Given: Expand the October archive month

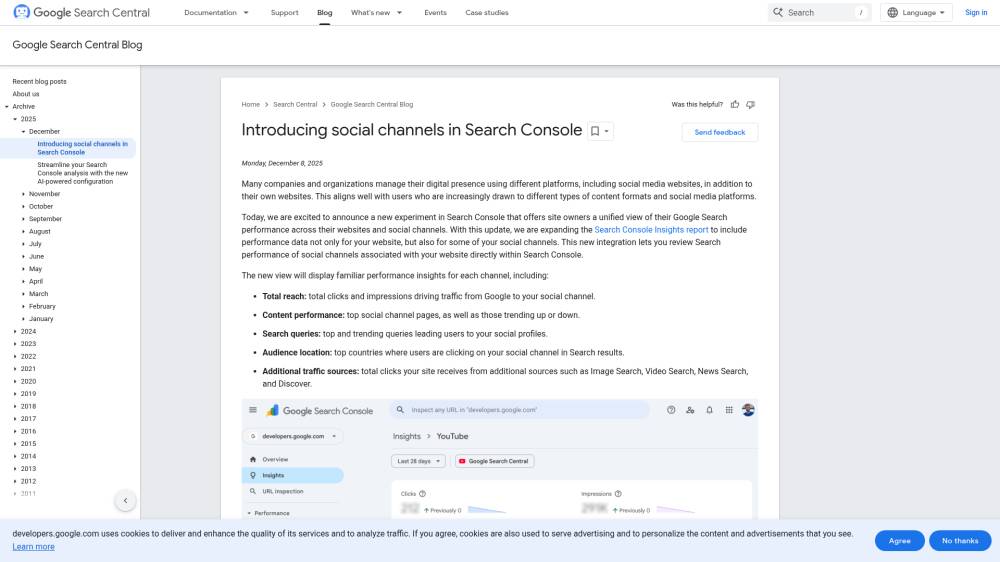Looking at the screenshot, I should (x=24, y=207).
